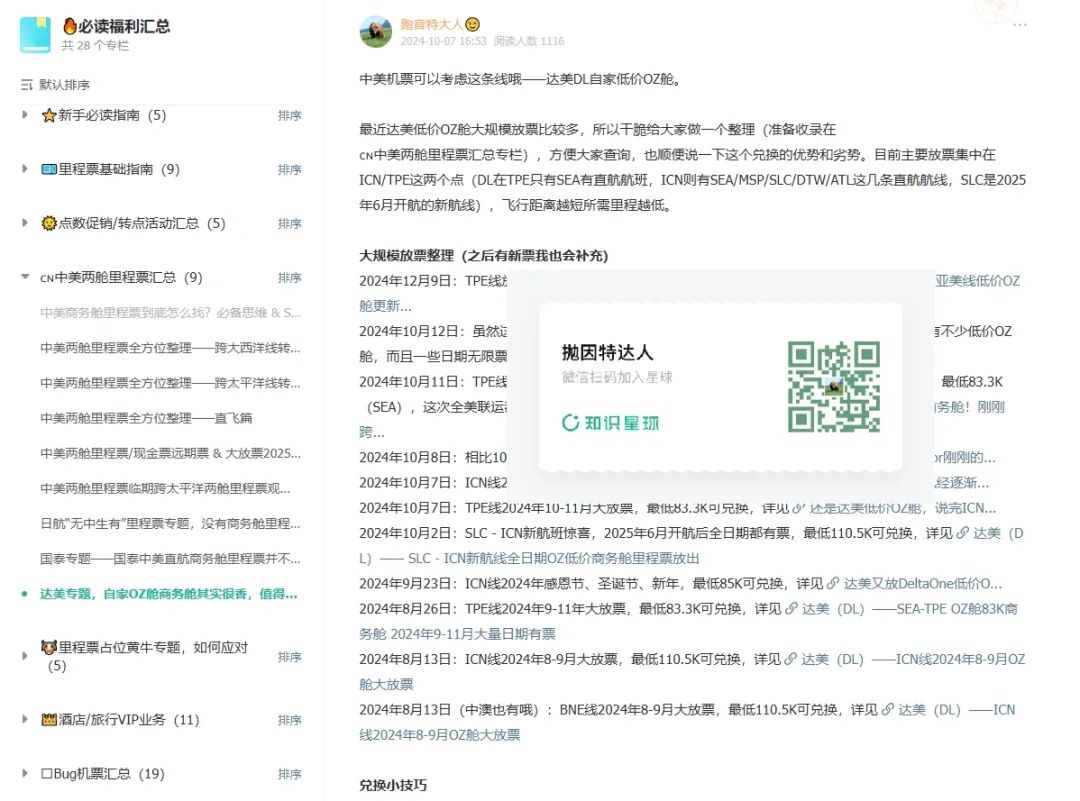1080x801 pixels.
Task: Click 微信扫码加入星球 text in popup
Action: tap(617, 377)
